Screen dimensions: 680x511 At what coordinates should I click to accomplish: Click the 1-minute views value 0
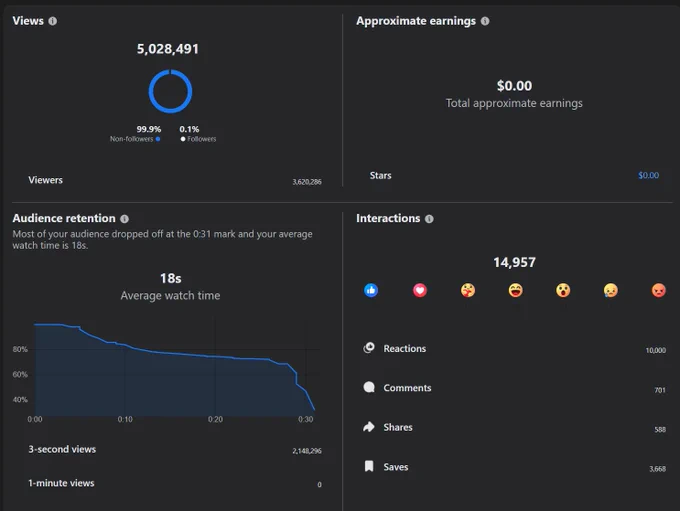click(320, 485)
